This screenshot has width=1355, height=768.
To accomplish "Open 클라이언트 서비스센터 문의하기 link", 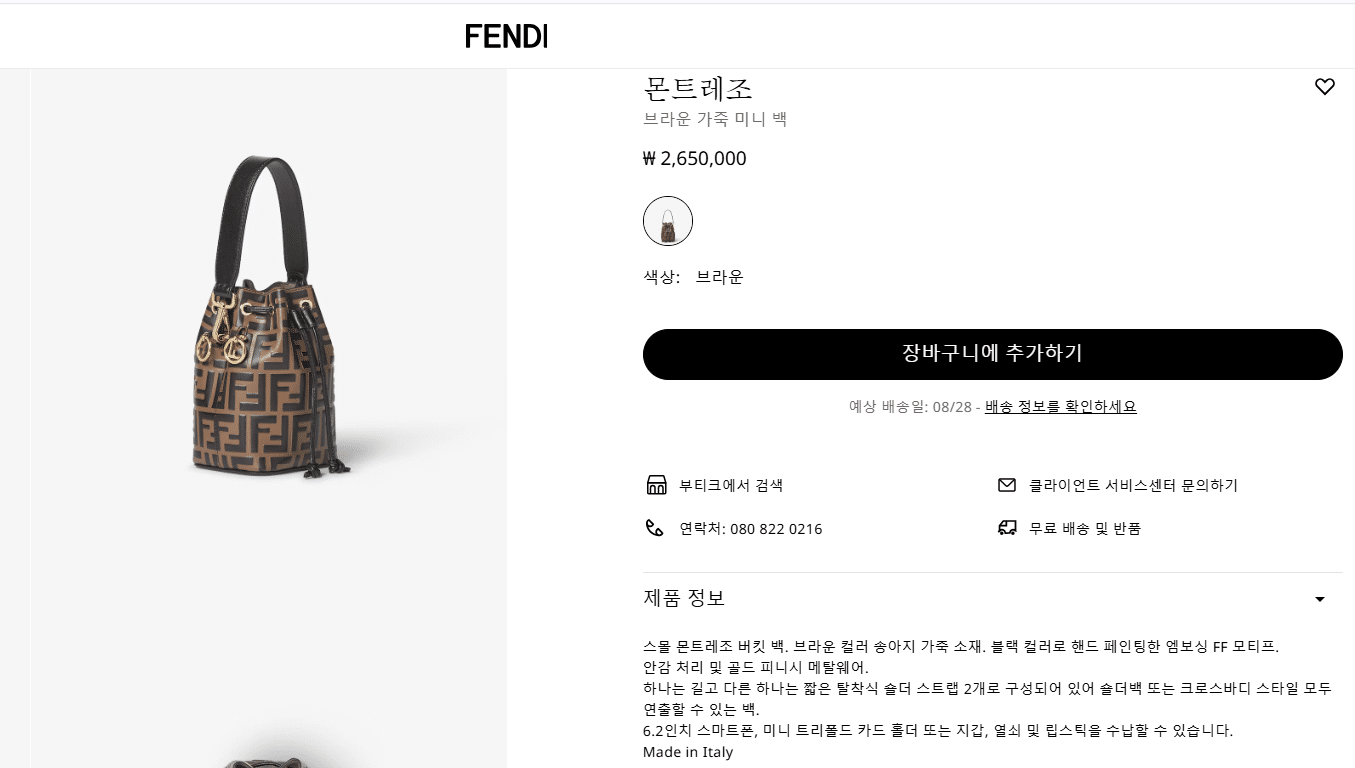I will [x=1133, y=486].
